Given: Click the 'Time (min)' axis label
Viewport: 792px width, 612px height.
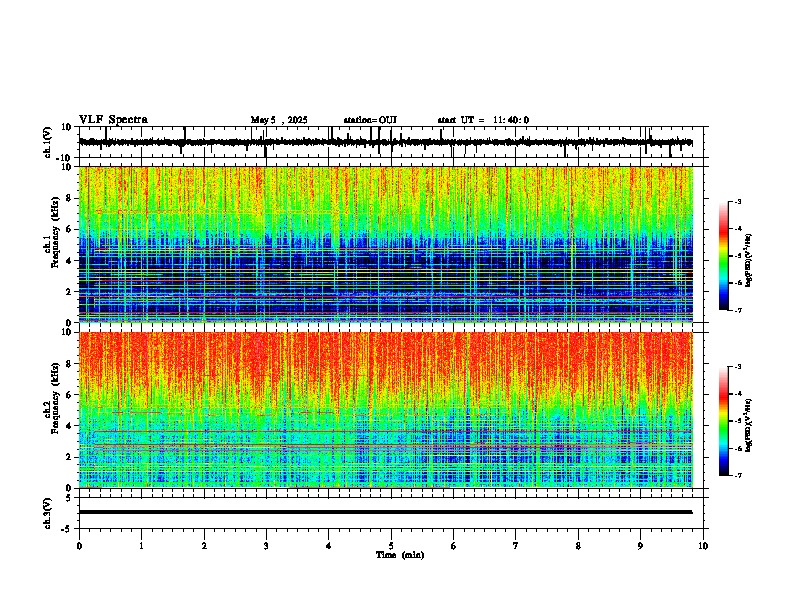Looking at the screenshot, I should coord(400,555).
